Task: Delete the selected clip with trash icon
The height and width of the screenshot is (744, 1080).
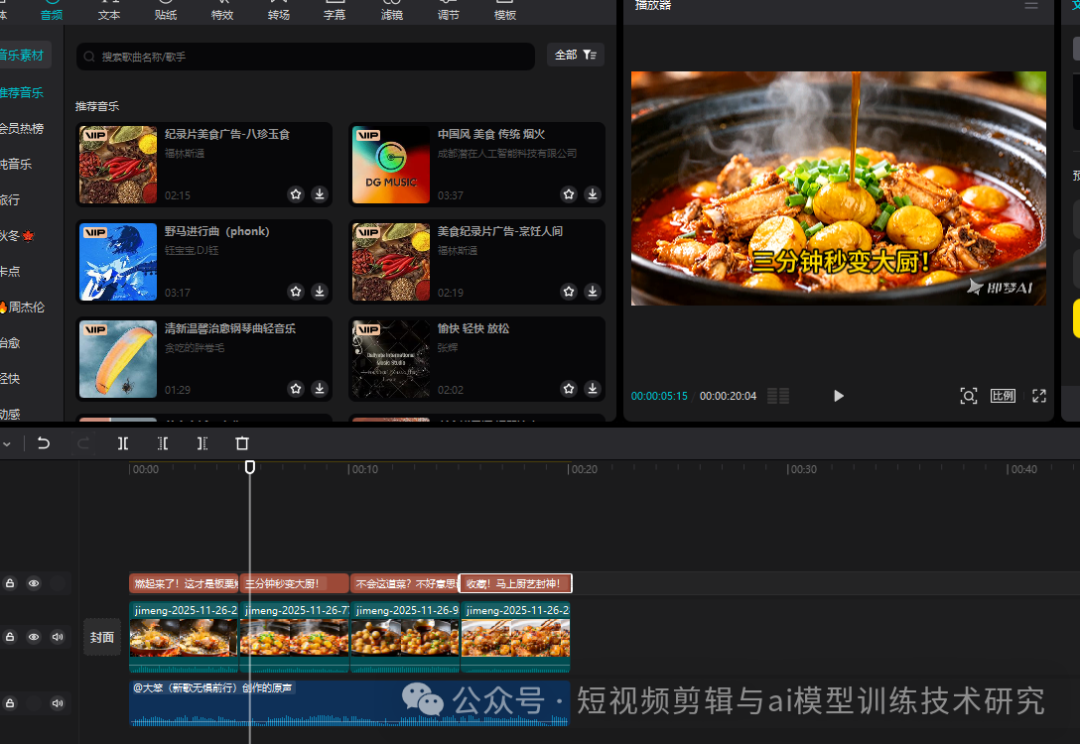Action: point(242,443)
